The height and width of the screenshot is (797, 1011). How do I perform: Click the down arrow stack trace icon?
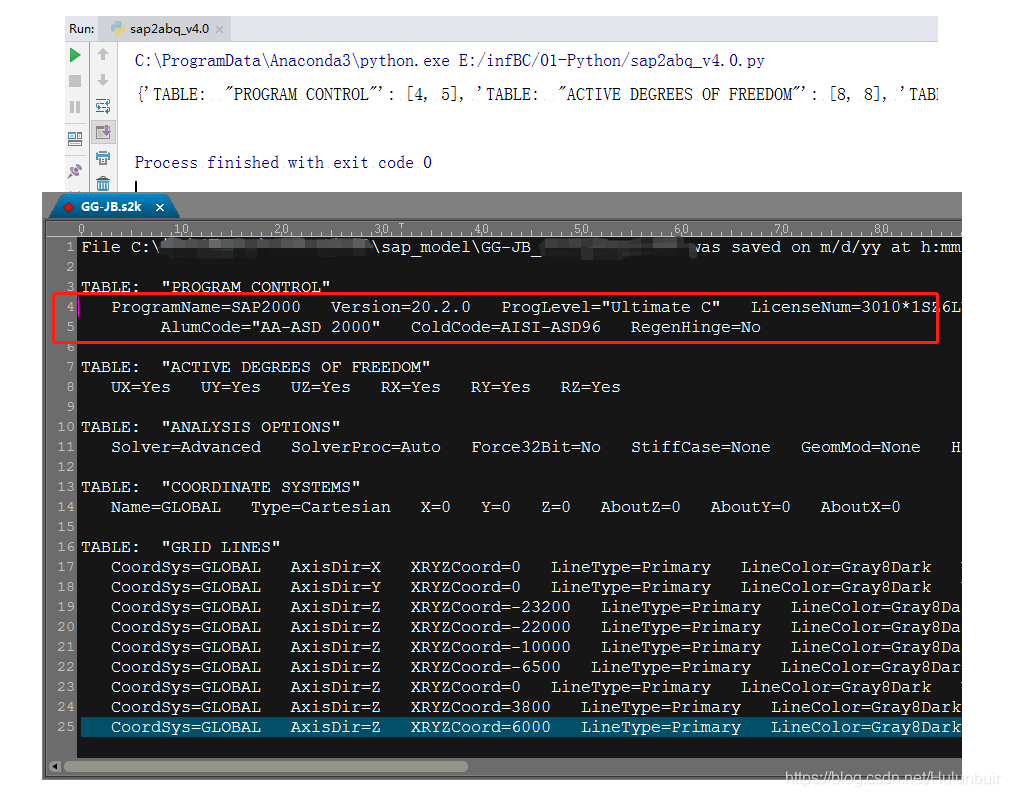(x=103, y=80)
